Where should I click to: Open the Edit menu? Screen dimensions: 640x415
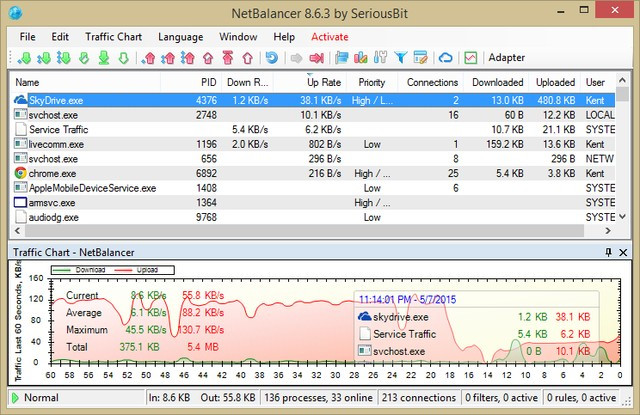(60, 37)
